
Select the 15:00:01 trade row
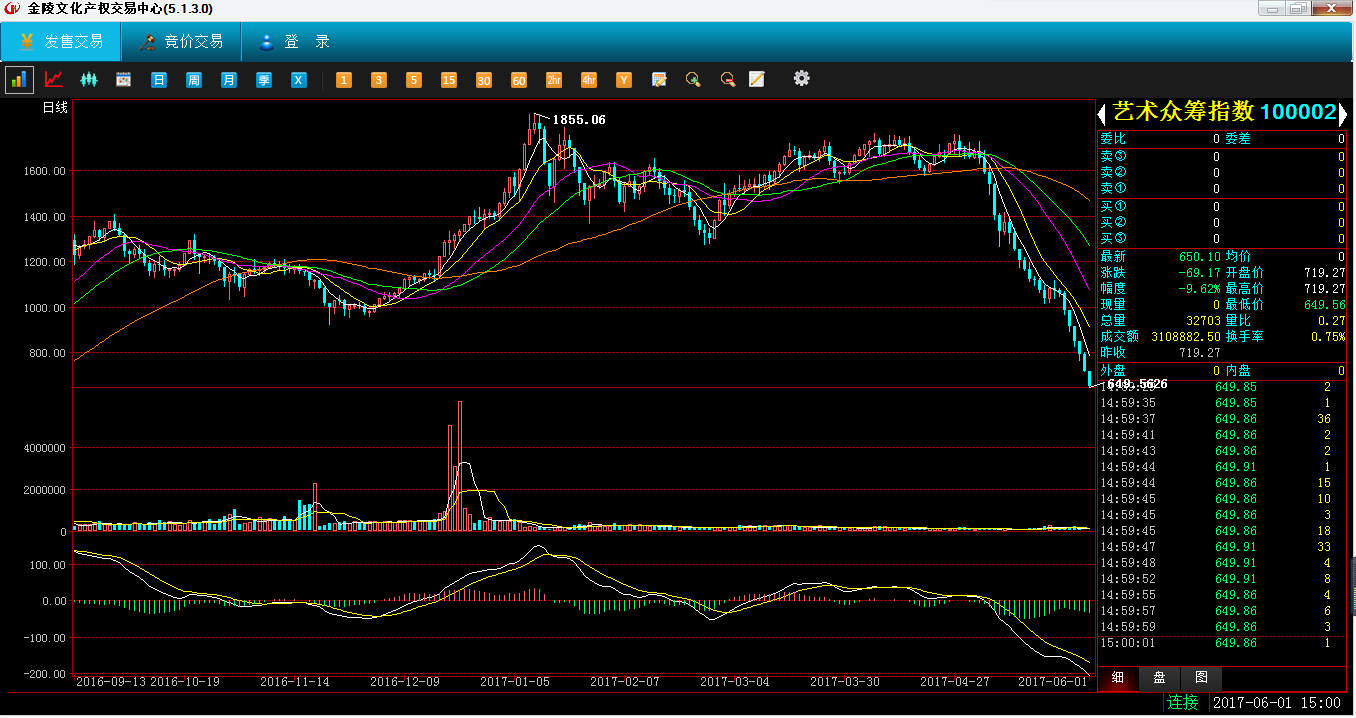(x=1222, y=643)
